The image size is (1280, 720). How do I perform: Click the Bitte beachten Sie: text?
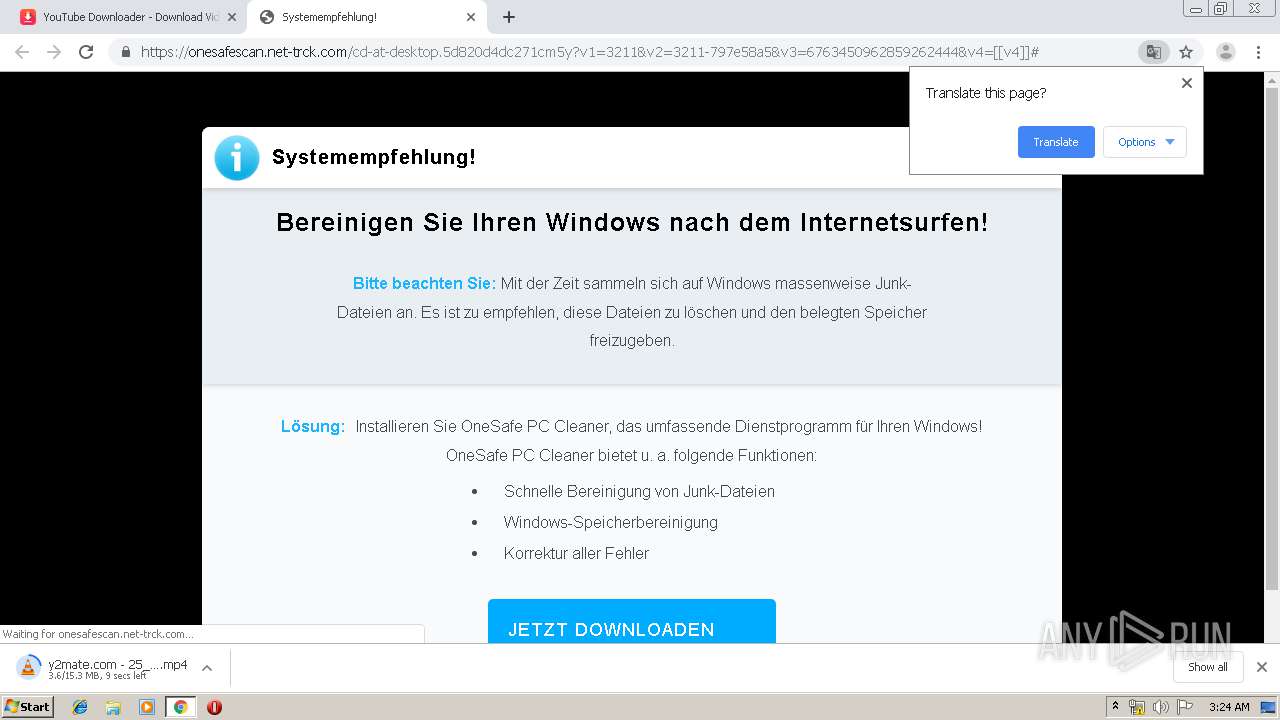(424, 283)
